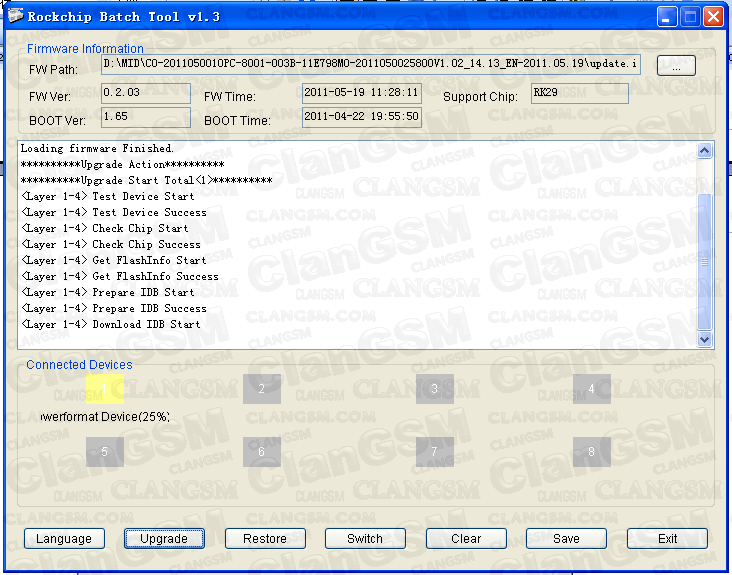Select device slot 3
This screenshot has width=732, height=575.
point(435,388)
